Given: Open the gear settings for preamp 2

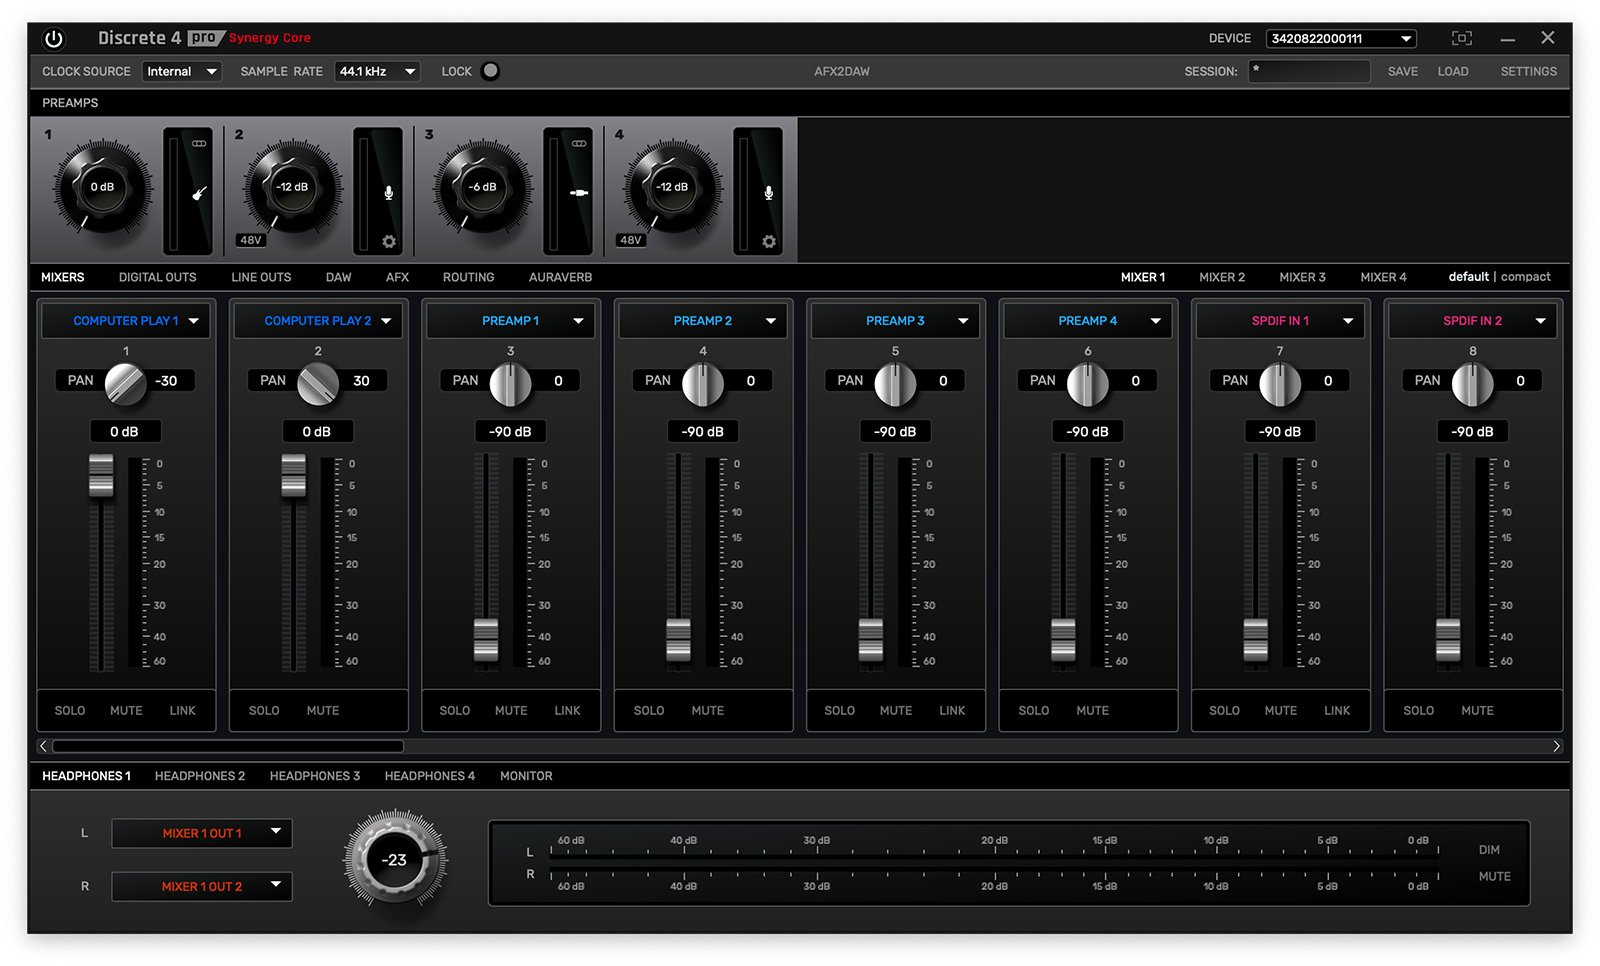Looking at the screenshot, I should click(389, 242).
